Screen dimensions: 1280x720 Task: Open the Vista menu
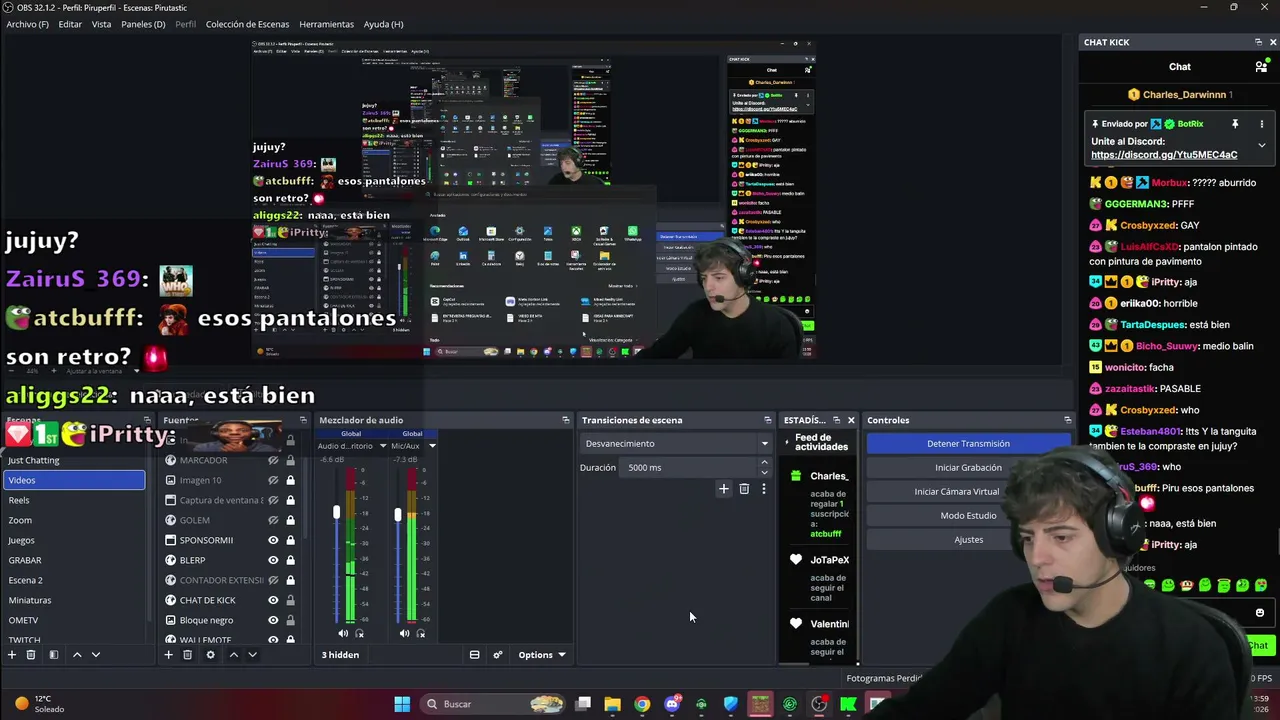pos(101,24)
